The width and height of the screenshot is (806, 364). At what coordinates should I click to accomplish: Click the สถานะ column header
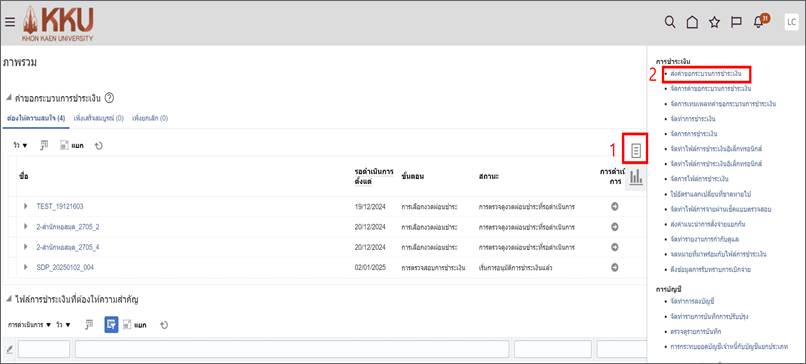coord(488,176)
